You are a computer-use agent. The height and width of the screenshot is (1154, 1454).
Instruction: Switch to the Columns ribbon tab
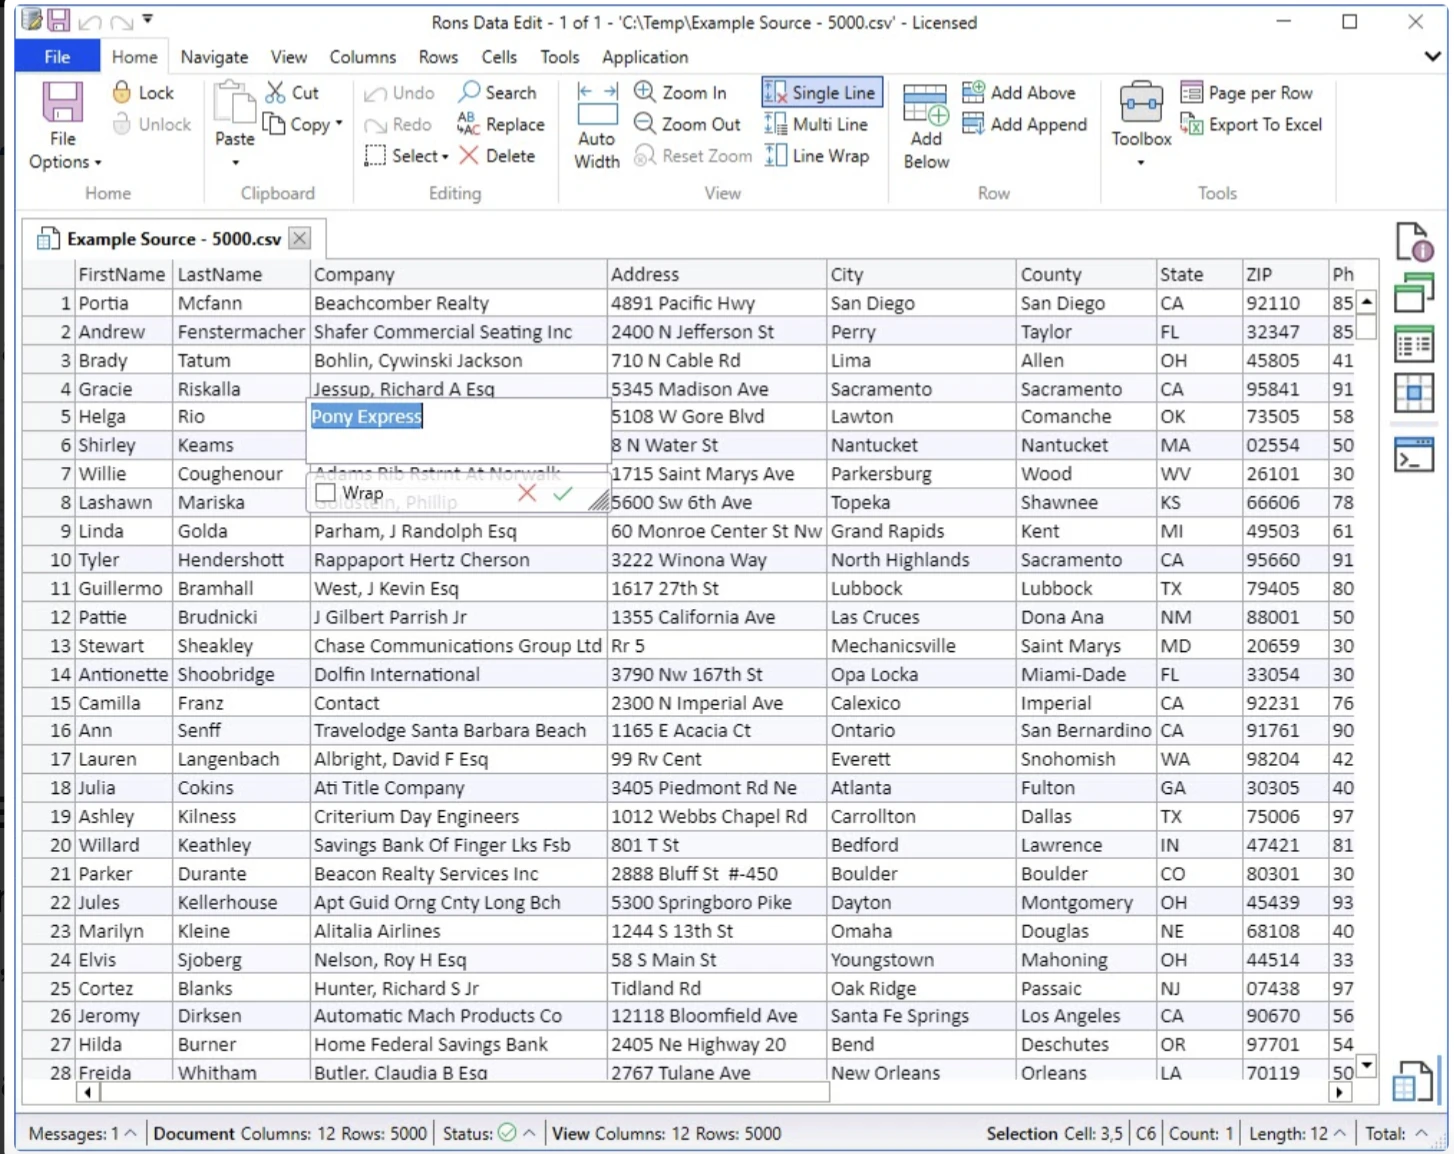(362, 57)
